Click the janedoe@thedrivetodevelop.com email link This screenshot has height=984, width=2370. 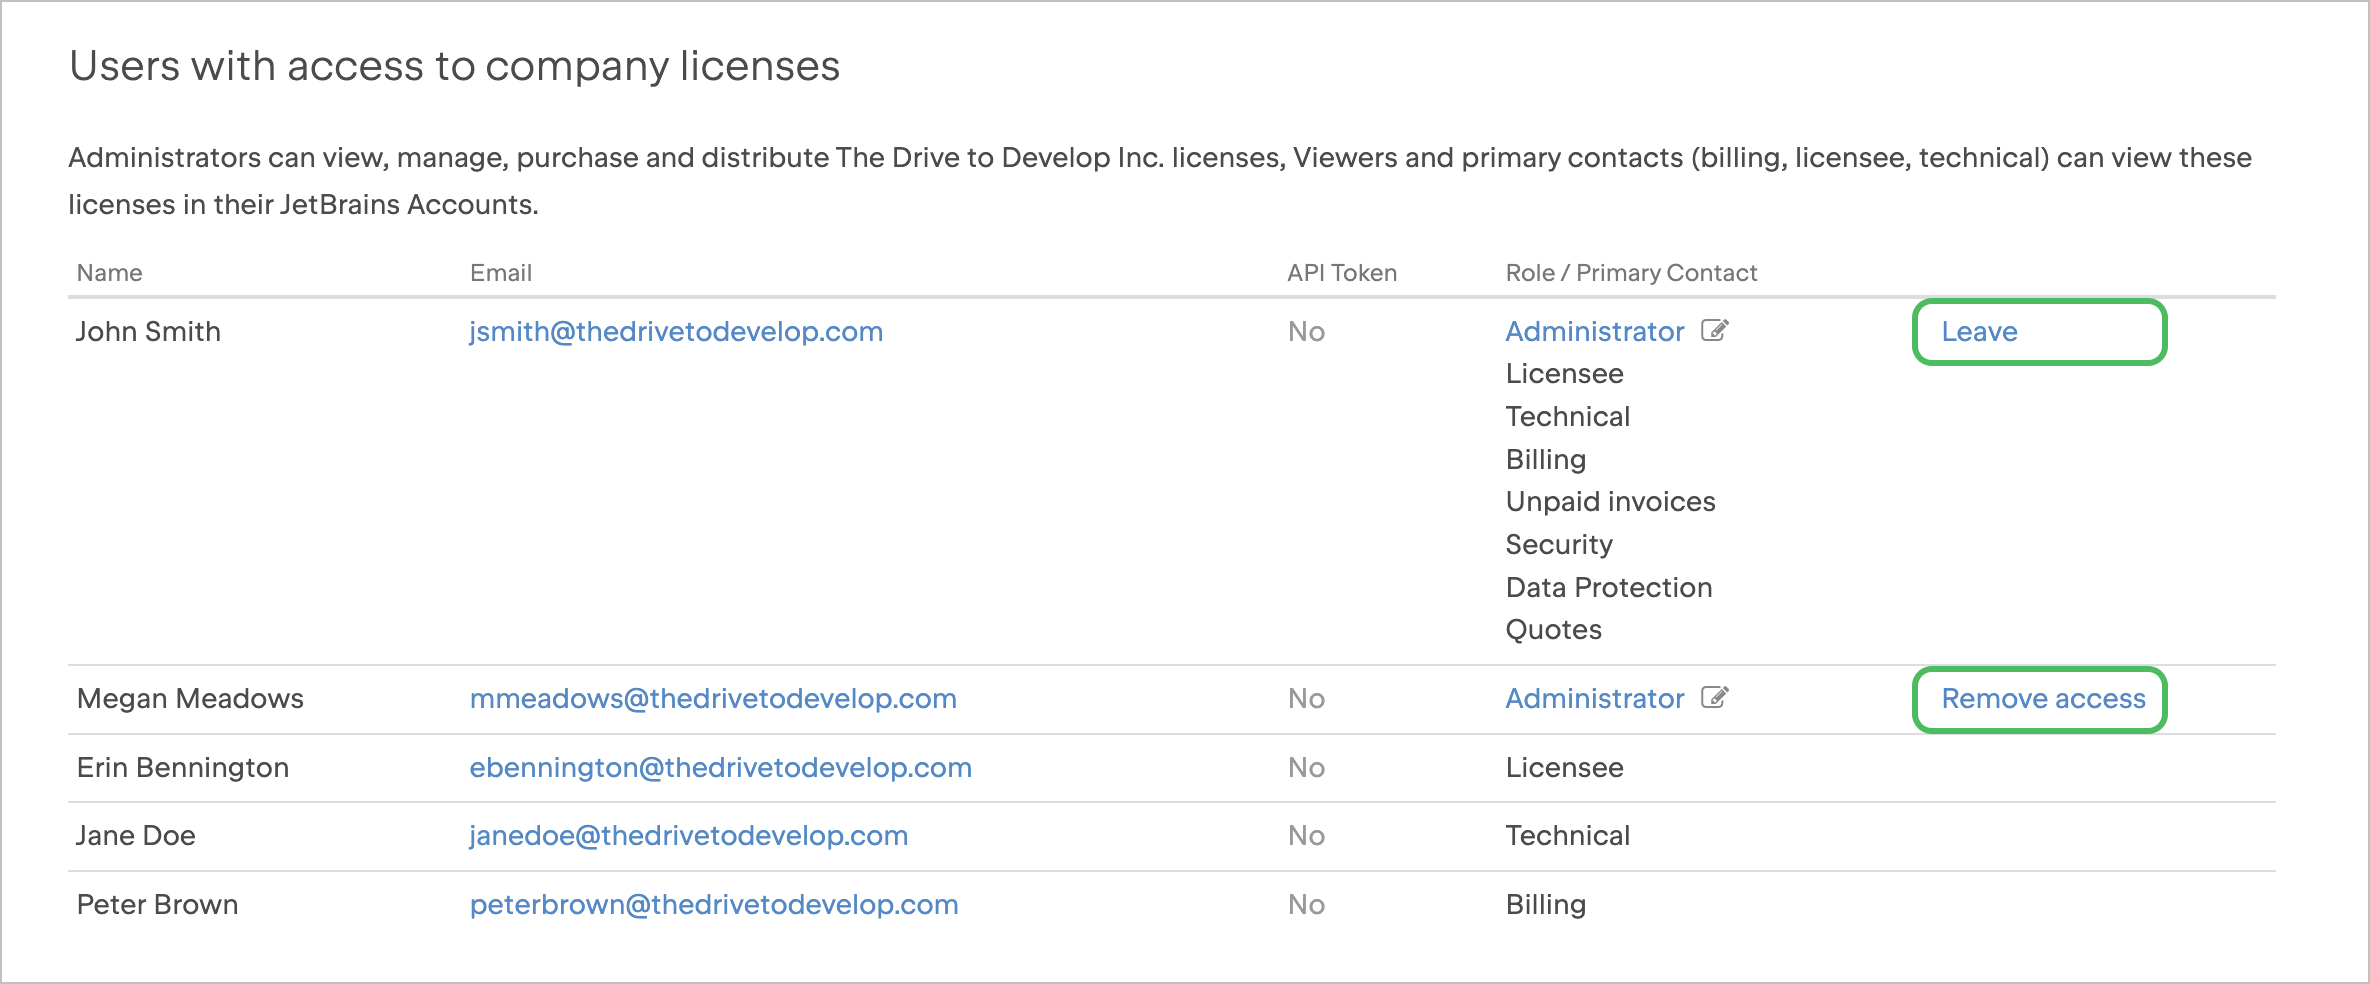tap(688, 836)
